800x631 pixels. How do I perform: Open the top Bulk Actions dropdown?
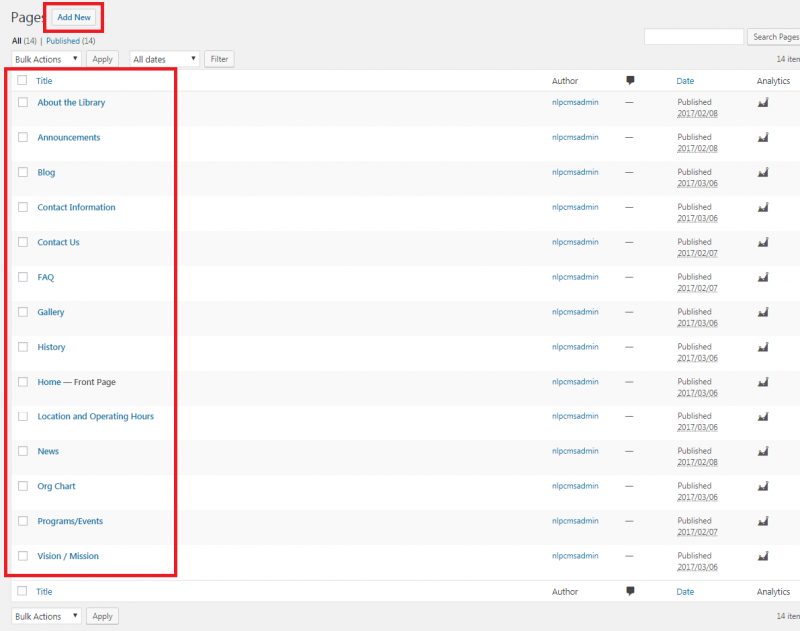click(x=46, y=59)
